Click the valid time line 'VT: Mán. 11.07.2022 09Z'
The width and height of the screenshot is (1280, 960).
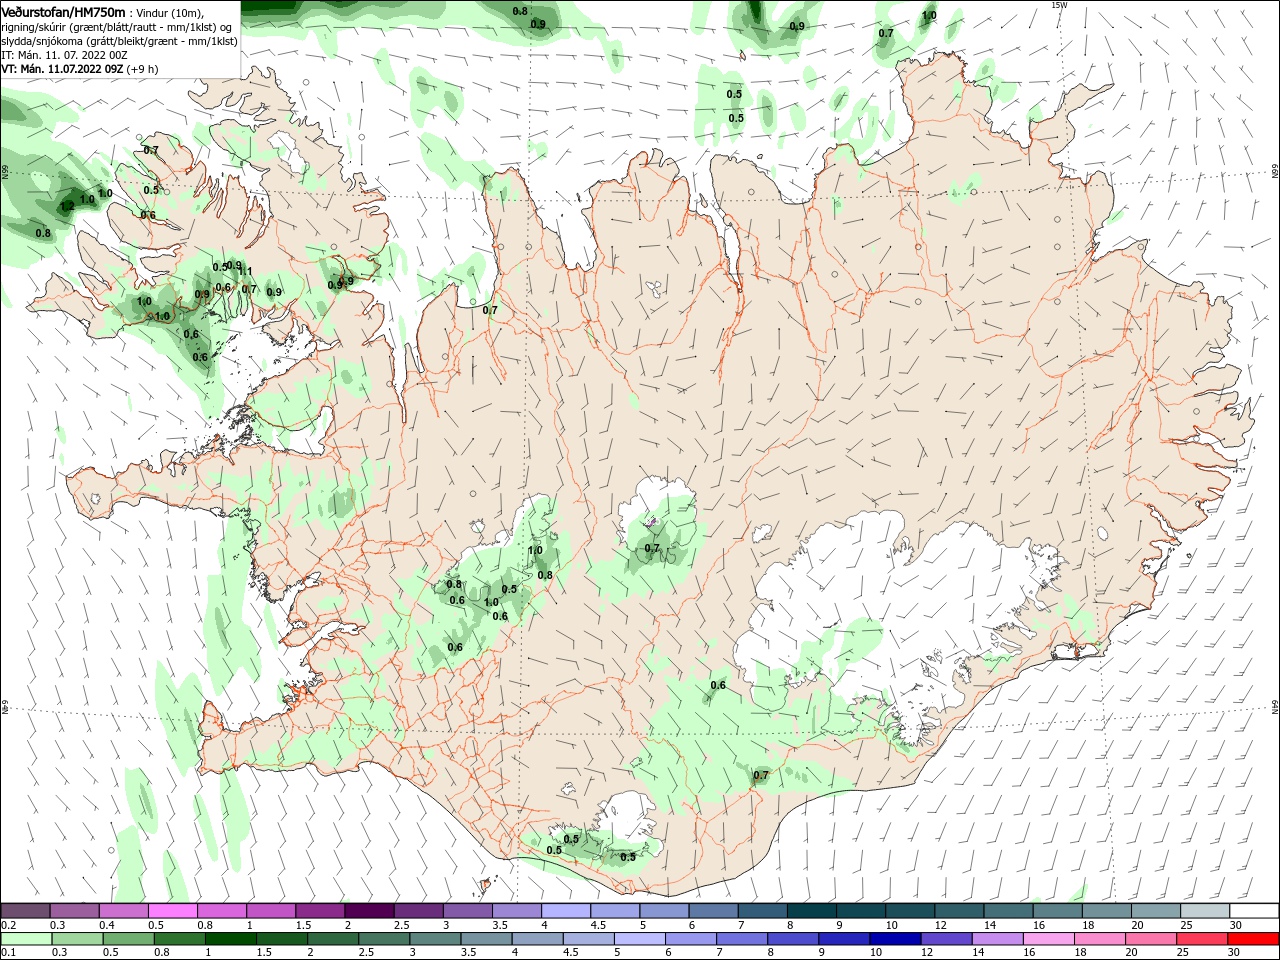(62, 70)
